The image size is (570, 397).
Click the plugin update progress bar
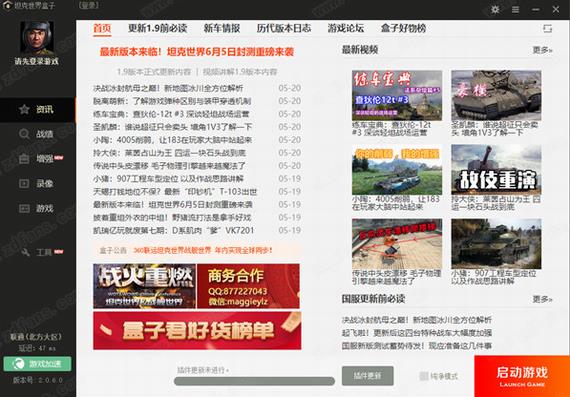(254, 381)
